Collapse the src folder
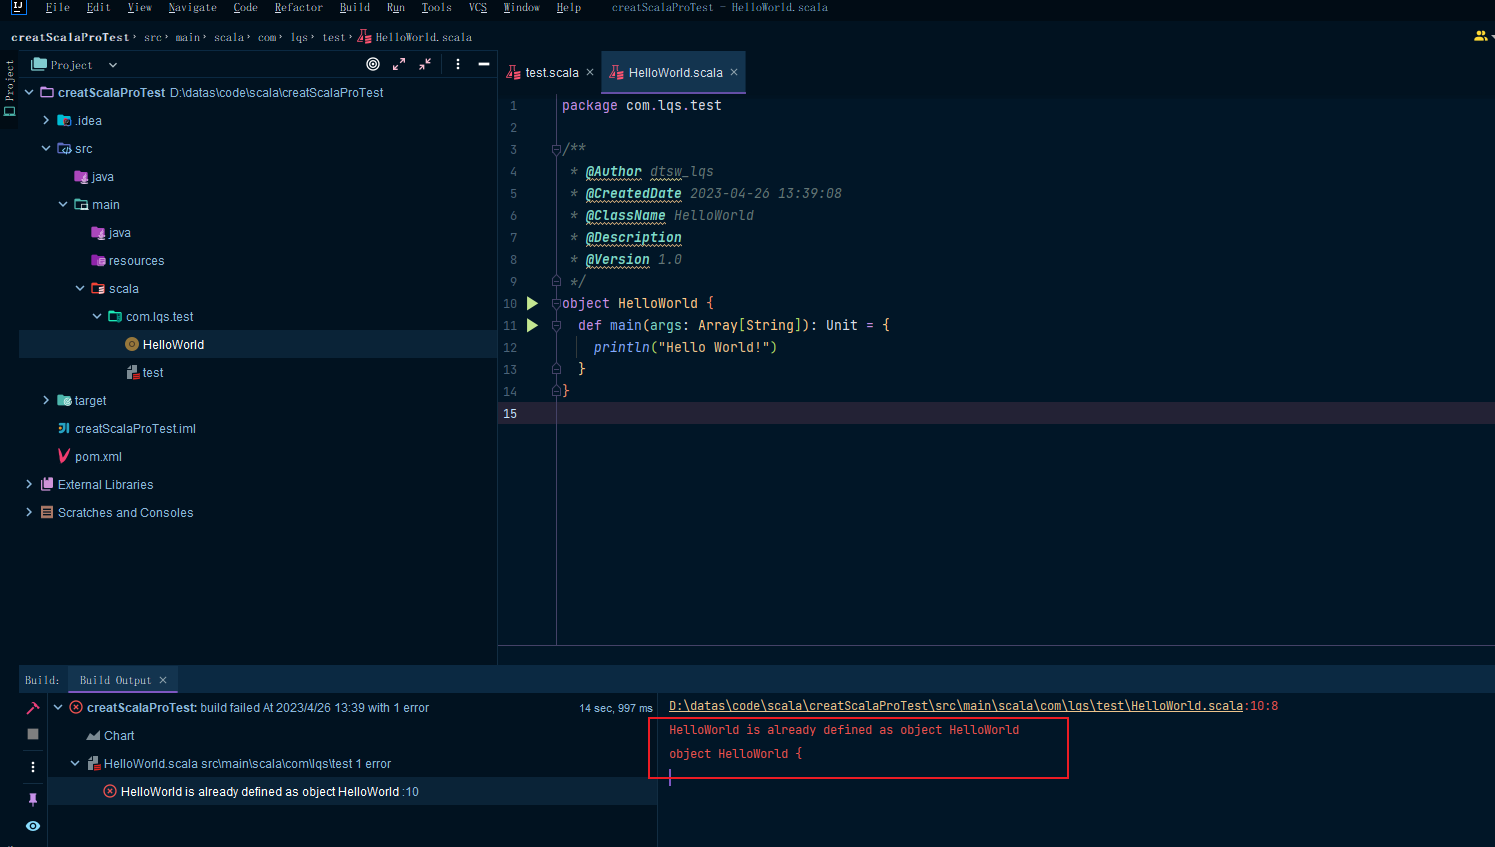1495x847 pixels. point(46,148)
